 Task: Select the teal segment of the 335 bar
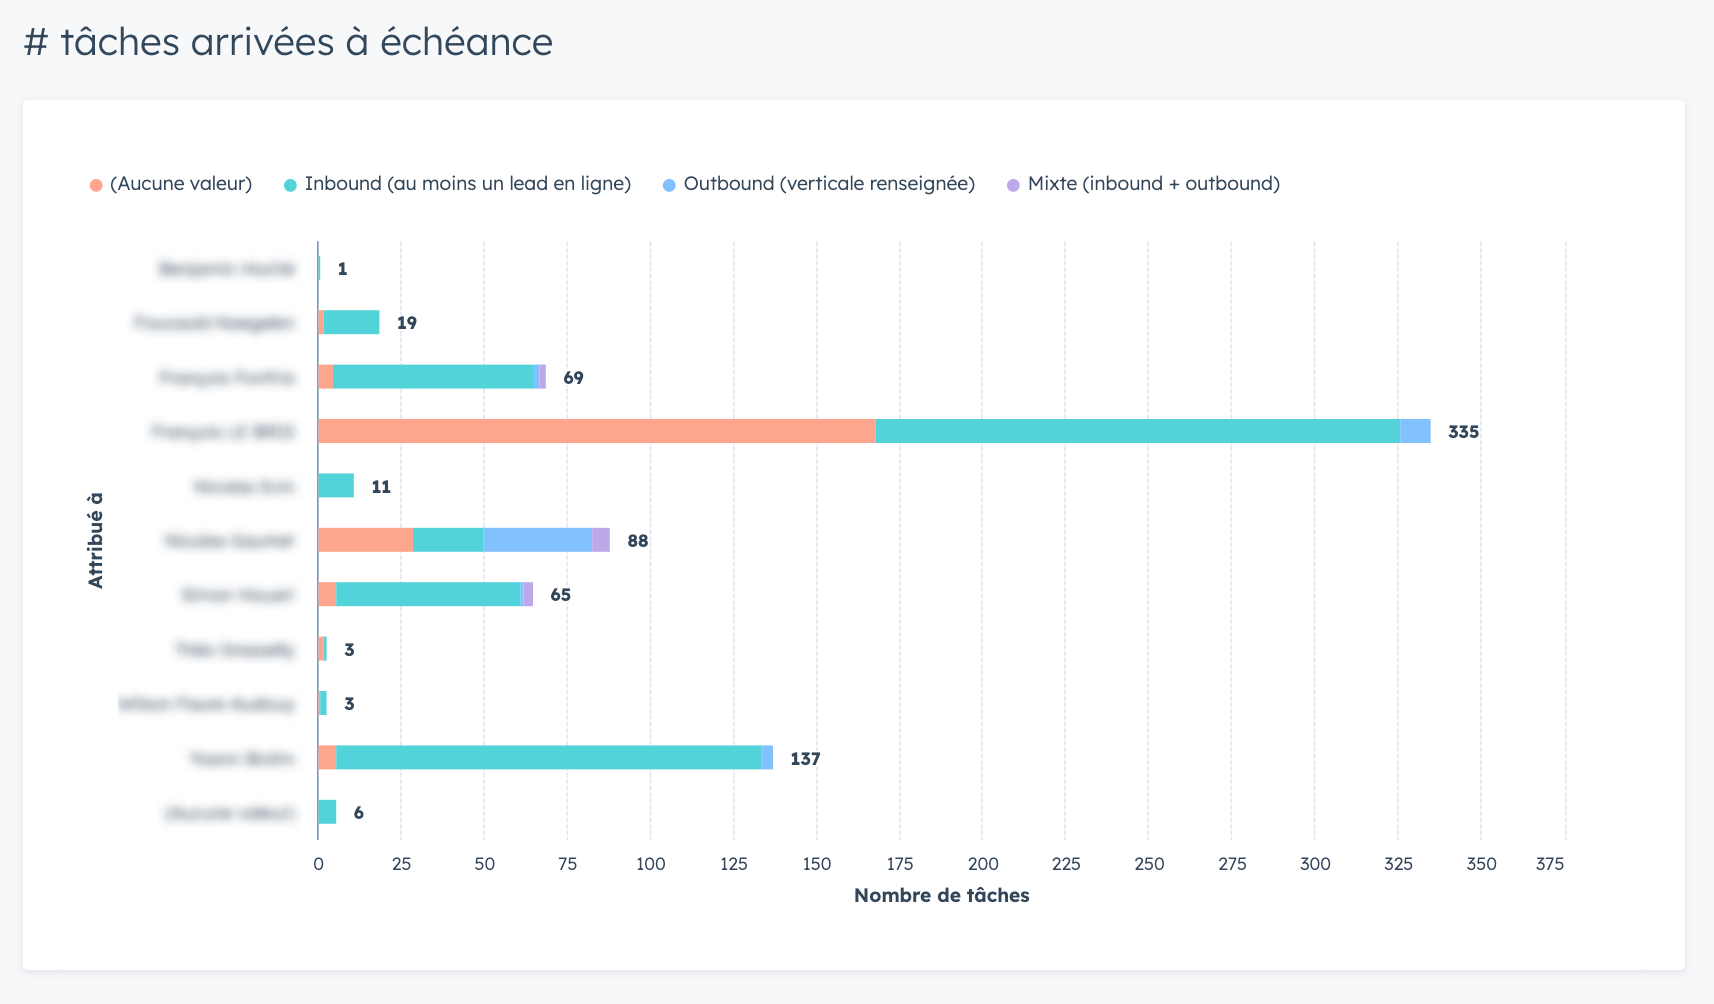tap(1137, 431)
